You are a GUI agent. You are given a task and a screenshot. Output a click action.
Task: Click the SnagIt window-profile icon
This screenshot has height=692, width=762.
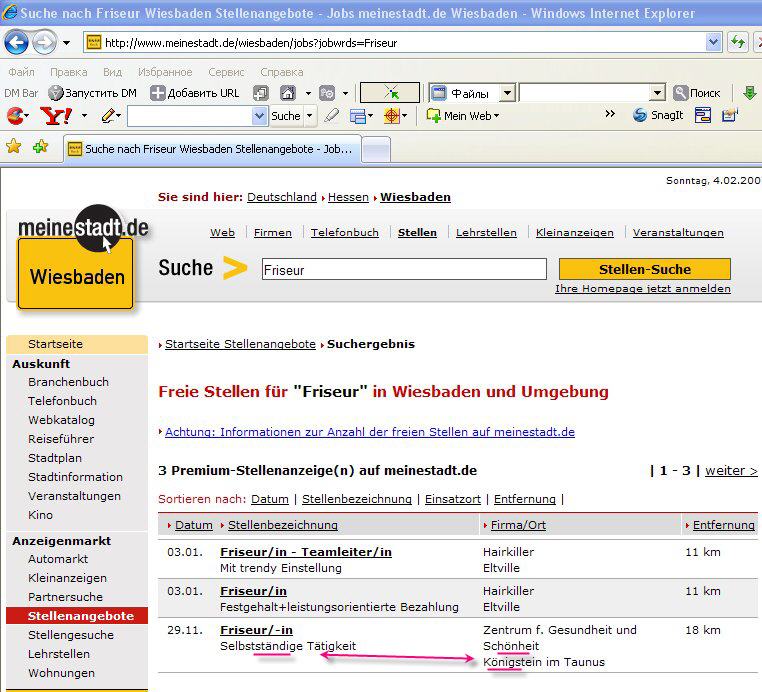point(703,115)
